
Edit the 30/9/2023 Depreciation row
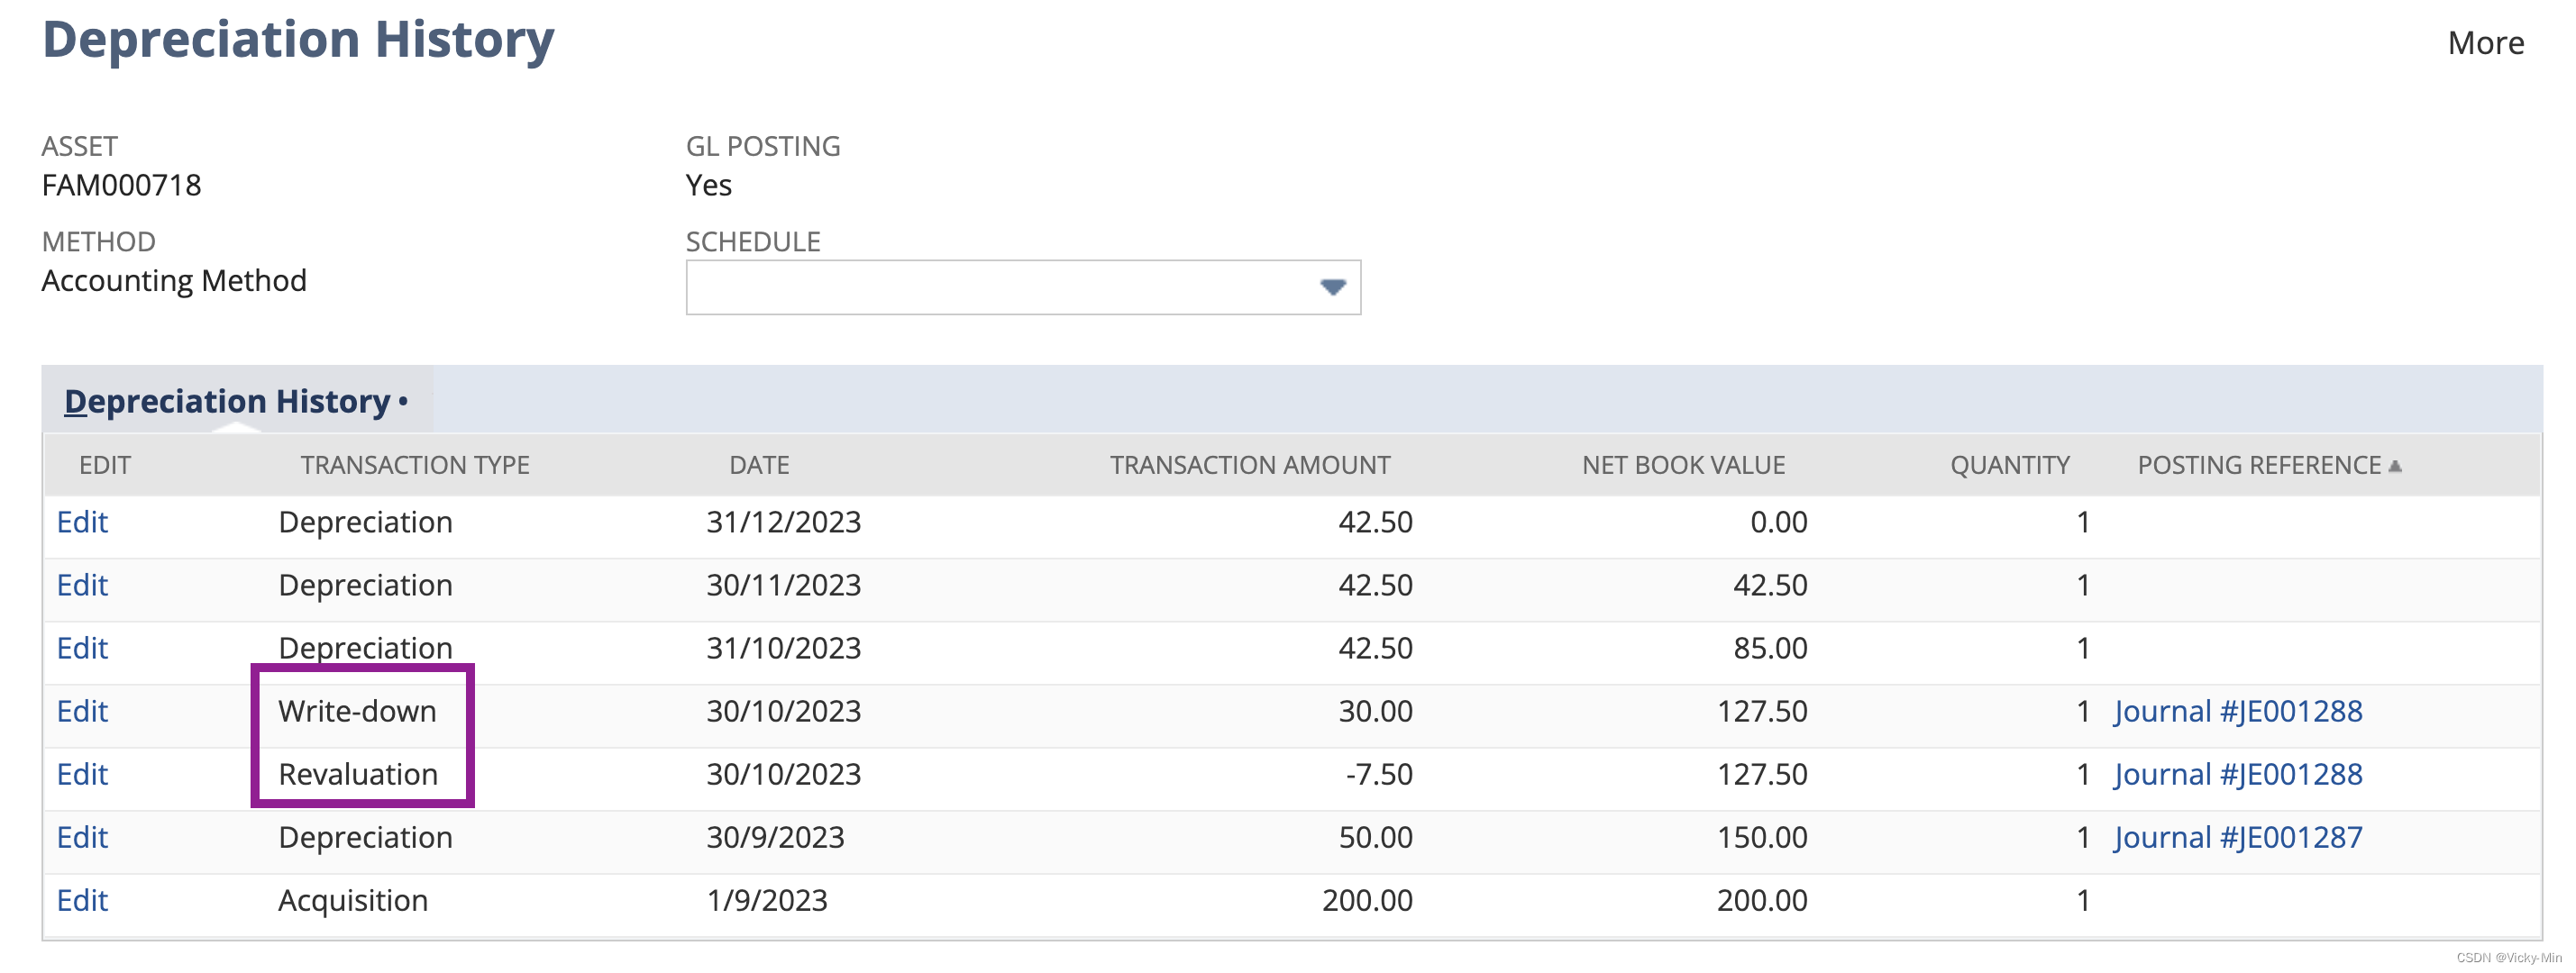82,837
